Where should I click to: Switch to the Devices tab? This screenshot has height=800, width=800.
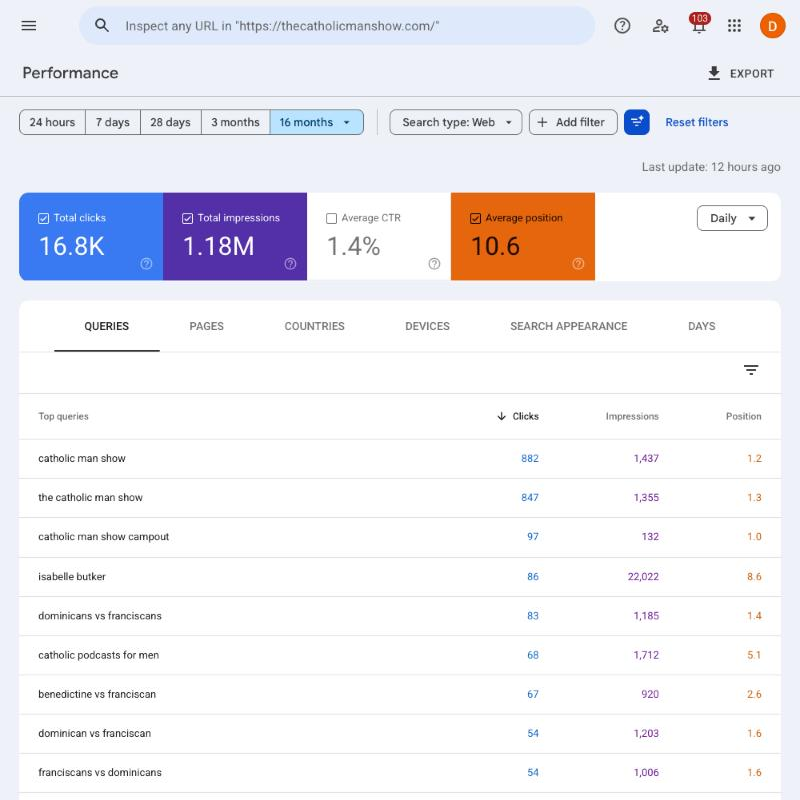point(427,327)
